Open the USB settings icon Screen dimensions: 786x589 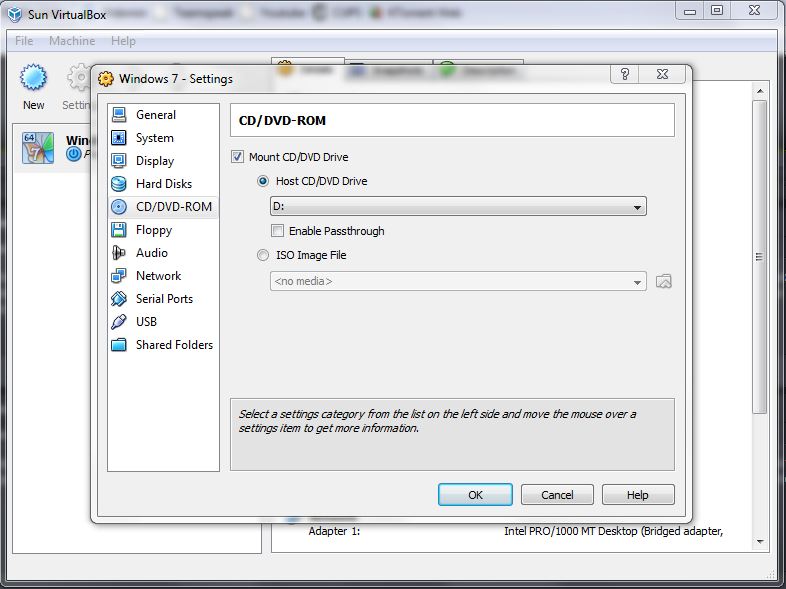pos(119,322)
